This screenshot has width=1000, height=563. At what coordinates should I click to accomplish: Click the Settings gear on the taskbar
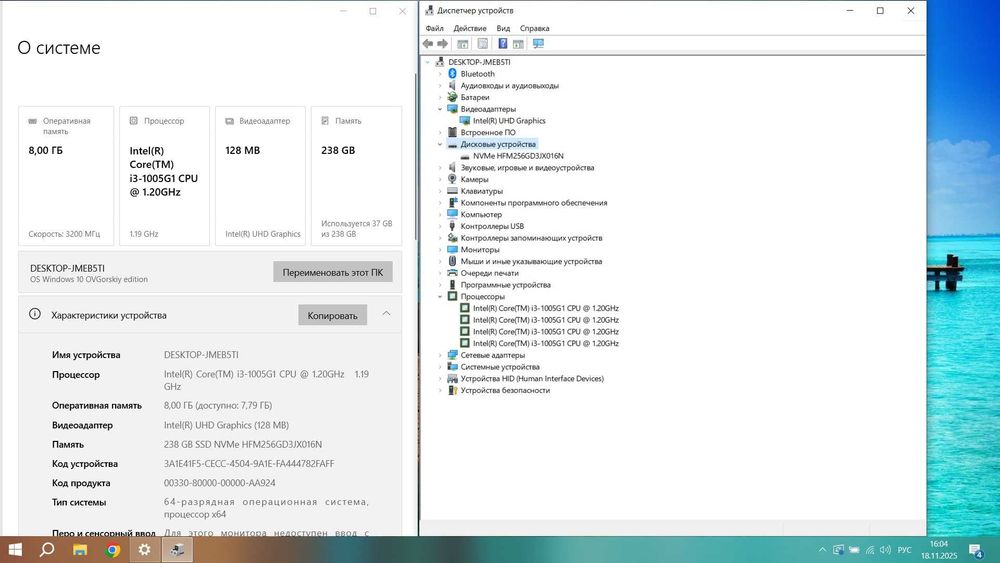pos(145,550)
